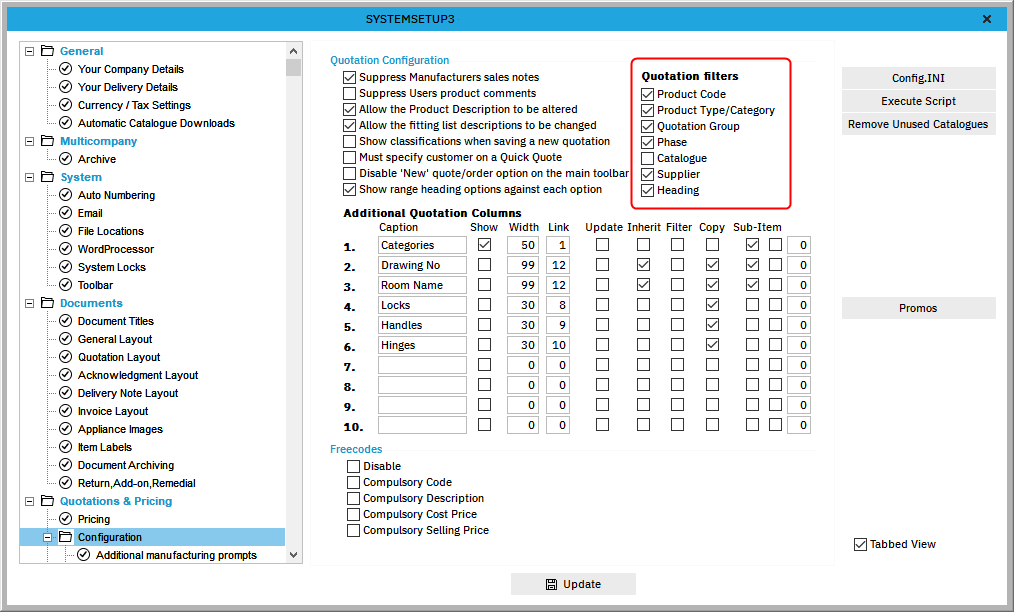This screenshot has width=1014, height=612.
Task: Click the Execute Script button
Action: point(918,101)
